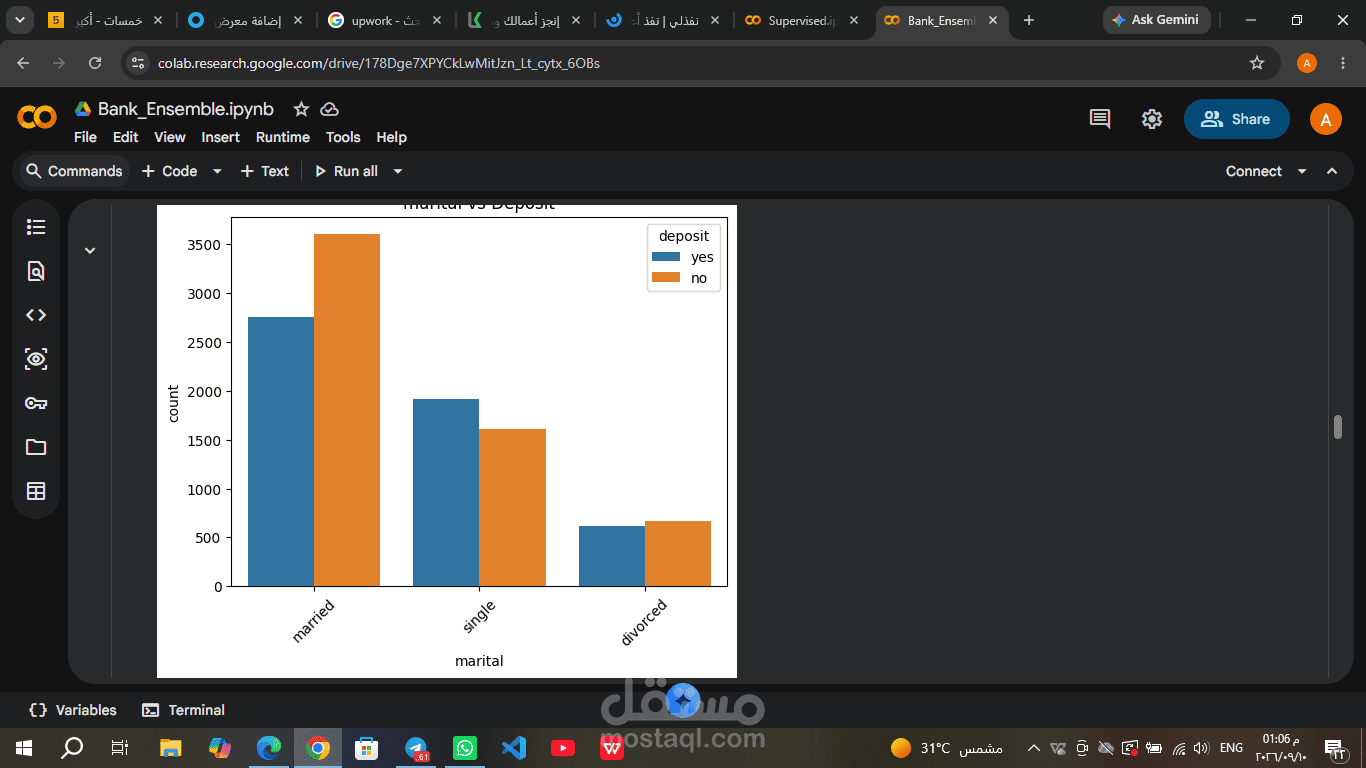1366x768 pixels.
Task: Show hidden system tray icons
Action: click(1034, 747)
